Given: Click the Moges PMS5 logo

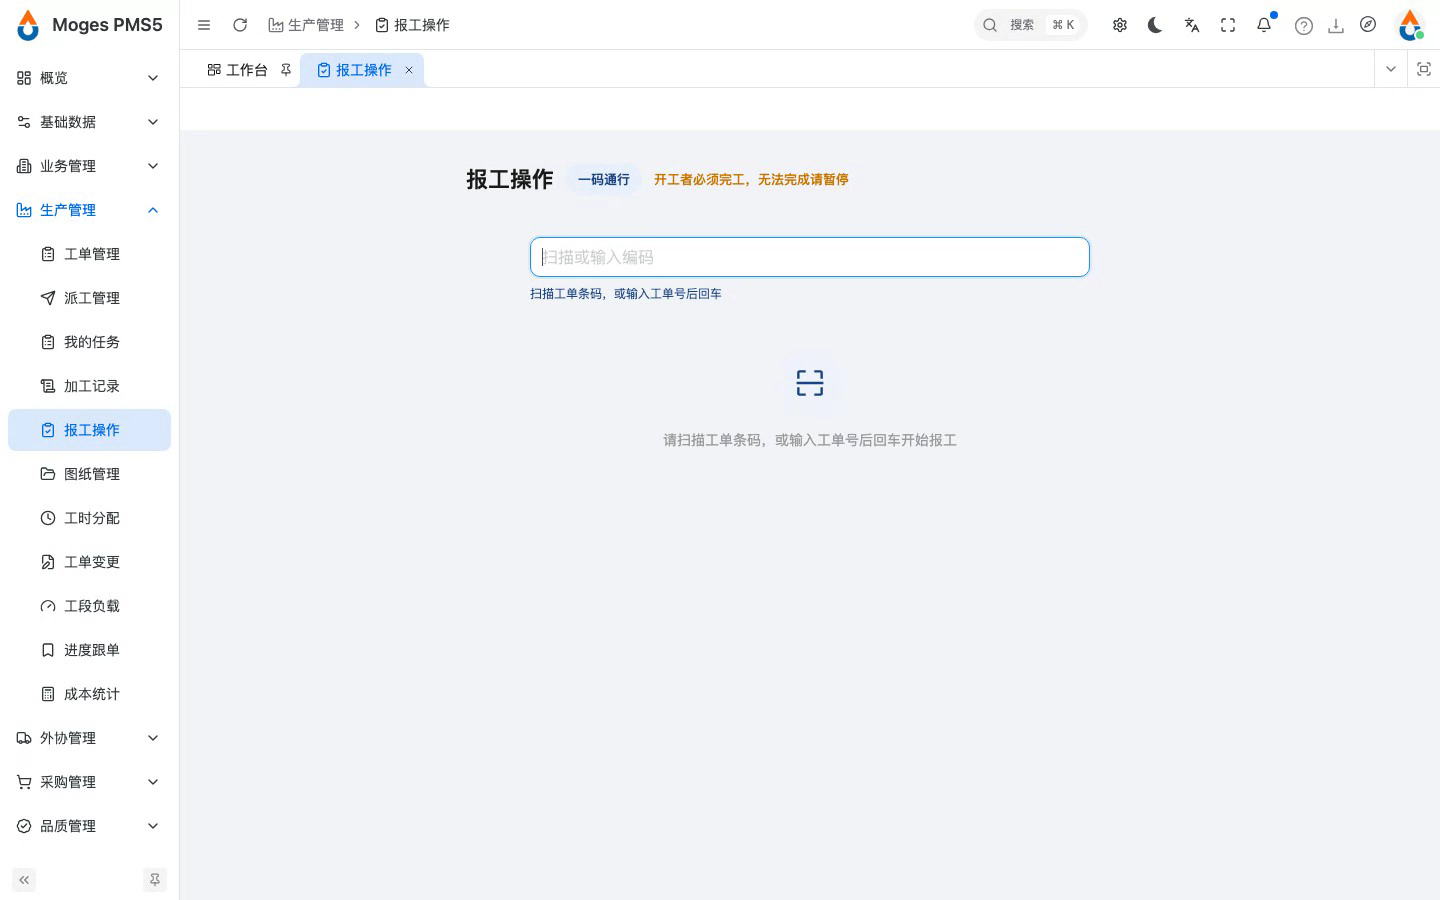Looking at the screenshot, I should [90, 25].
